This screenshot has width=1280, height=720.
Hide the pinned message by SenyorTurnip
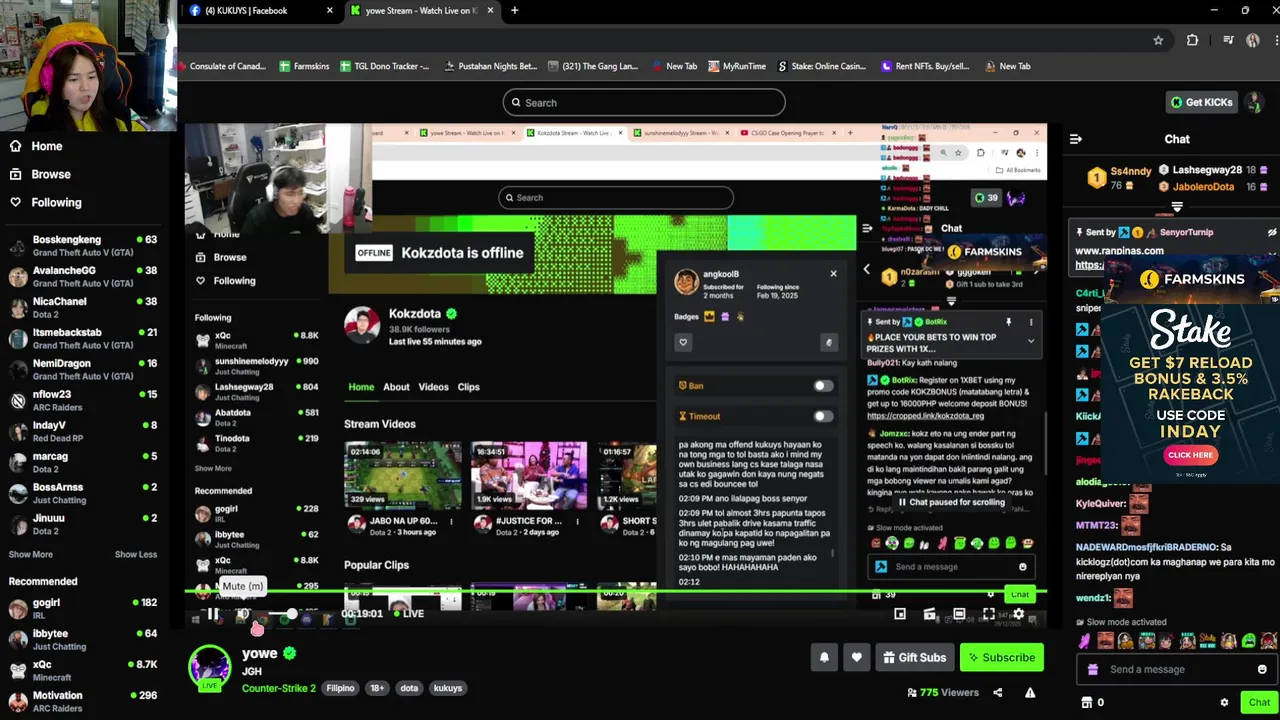(x=1272, y=232)
